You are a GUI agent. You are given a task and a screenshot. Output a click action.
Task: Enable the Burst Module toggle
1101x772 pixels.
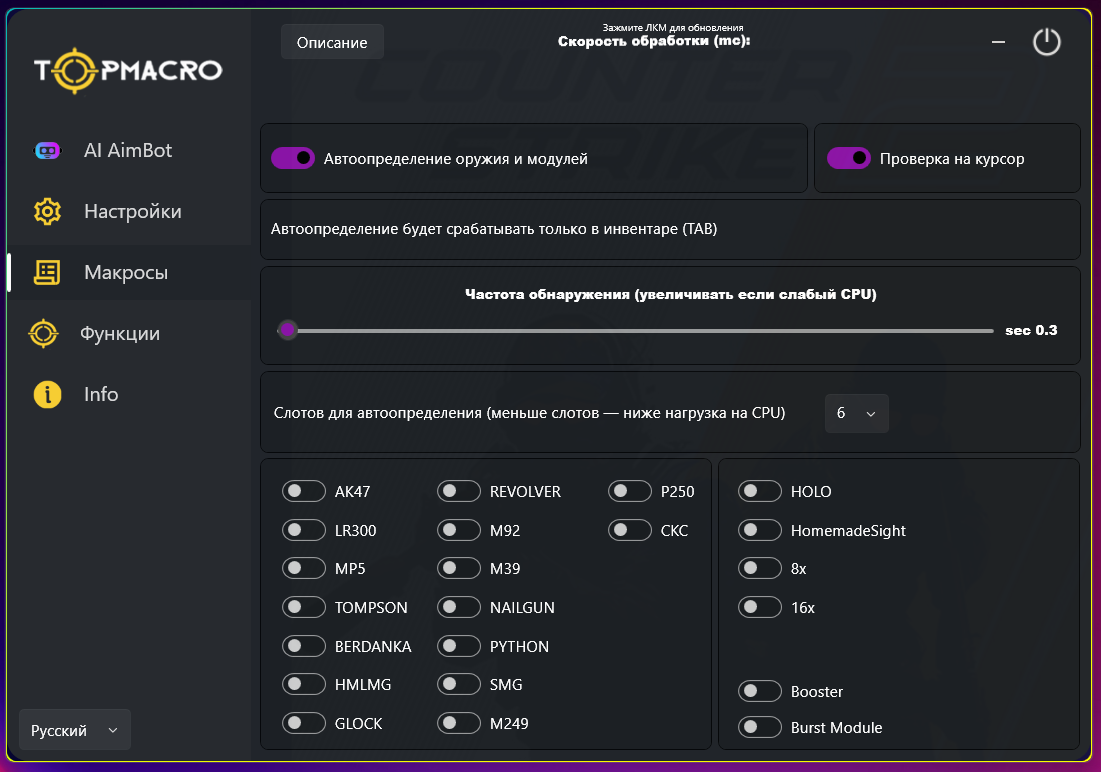point(759,727)
